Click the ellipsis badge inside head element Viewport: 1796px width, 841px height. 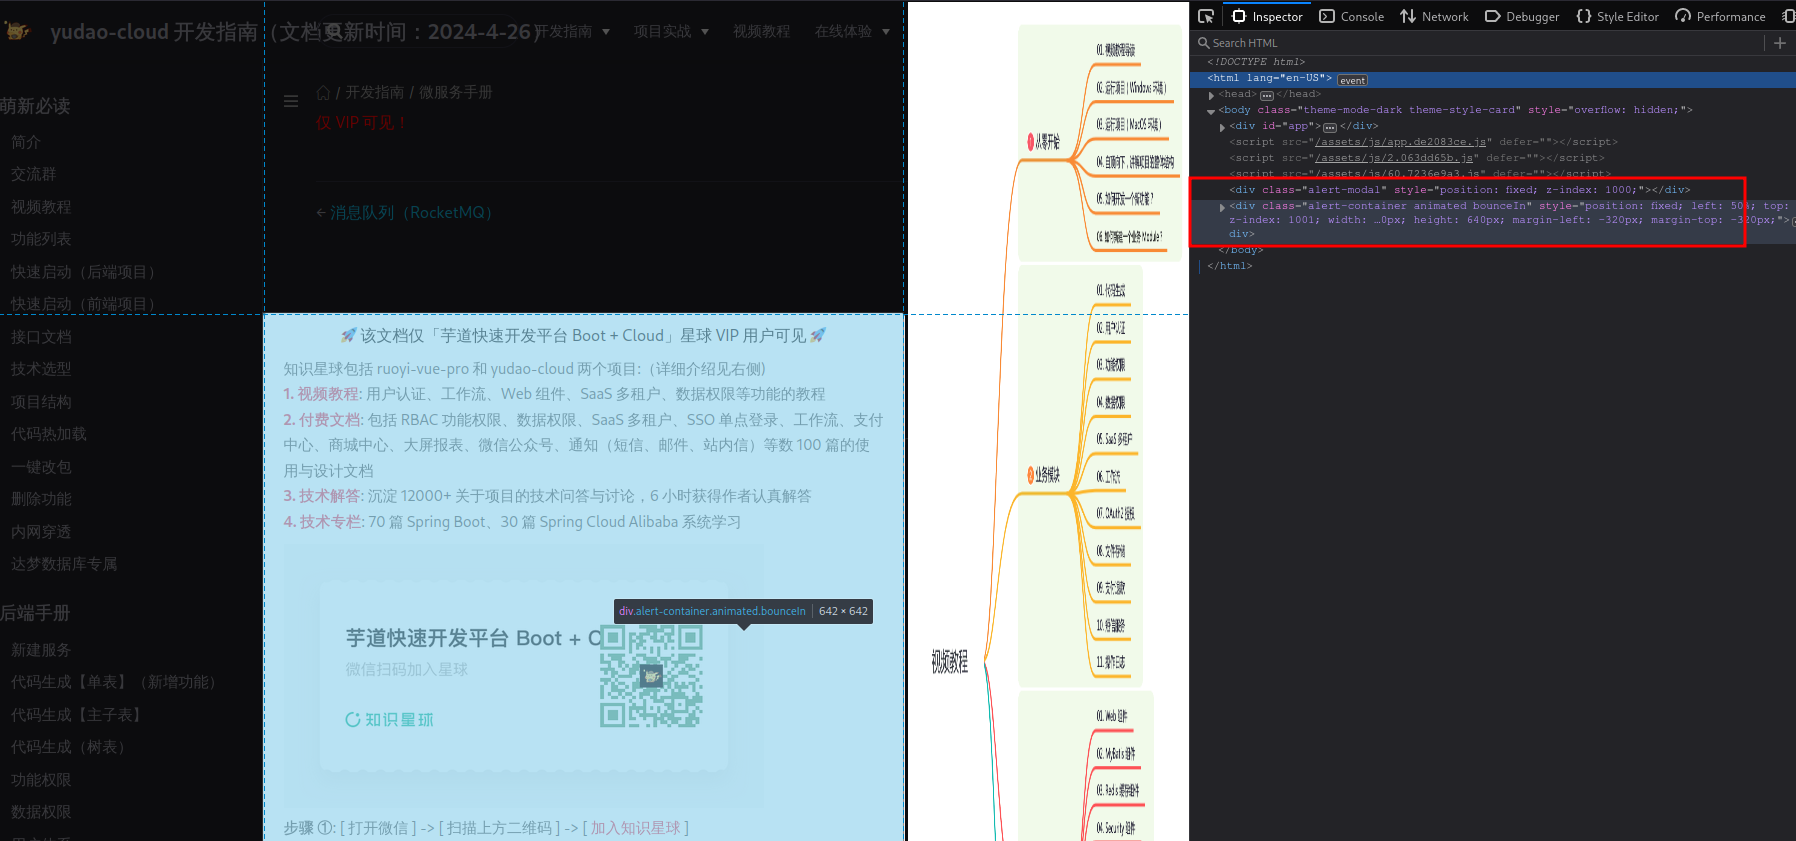click(x=1266, y=96)
